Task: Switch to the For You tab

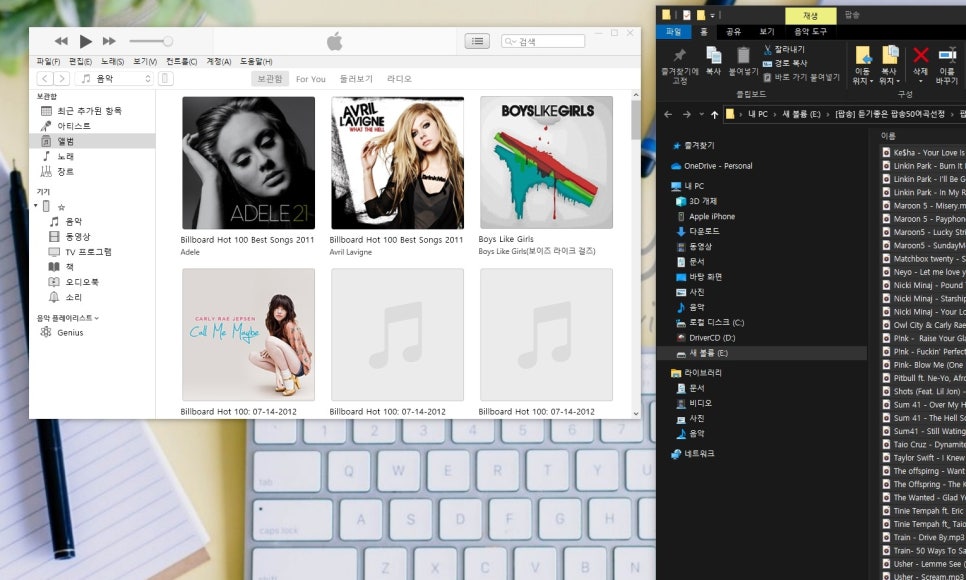Action: coord(310,79)
